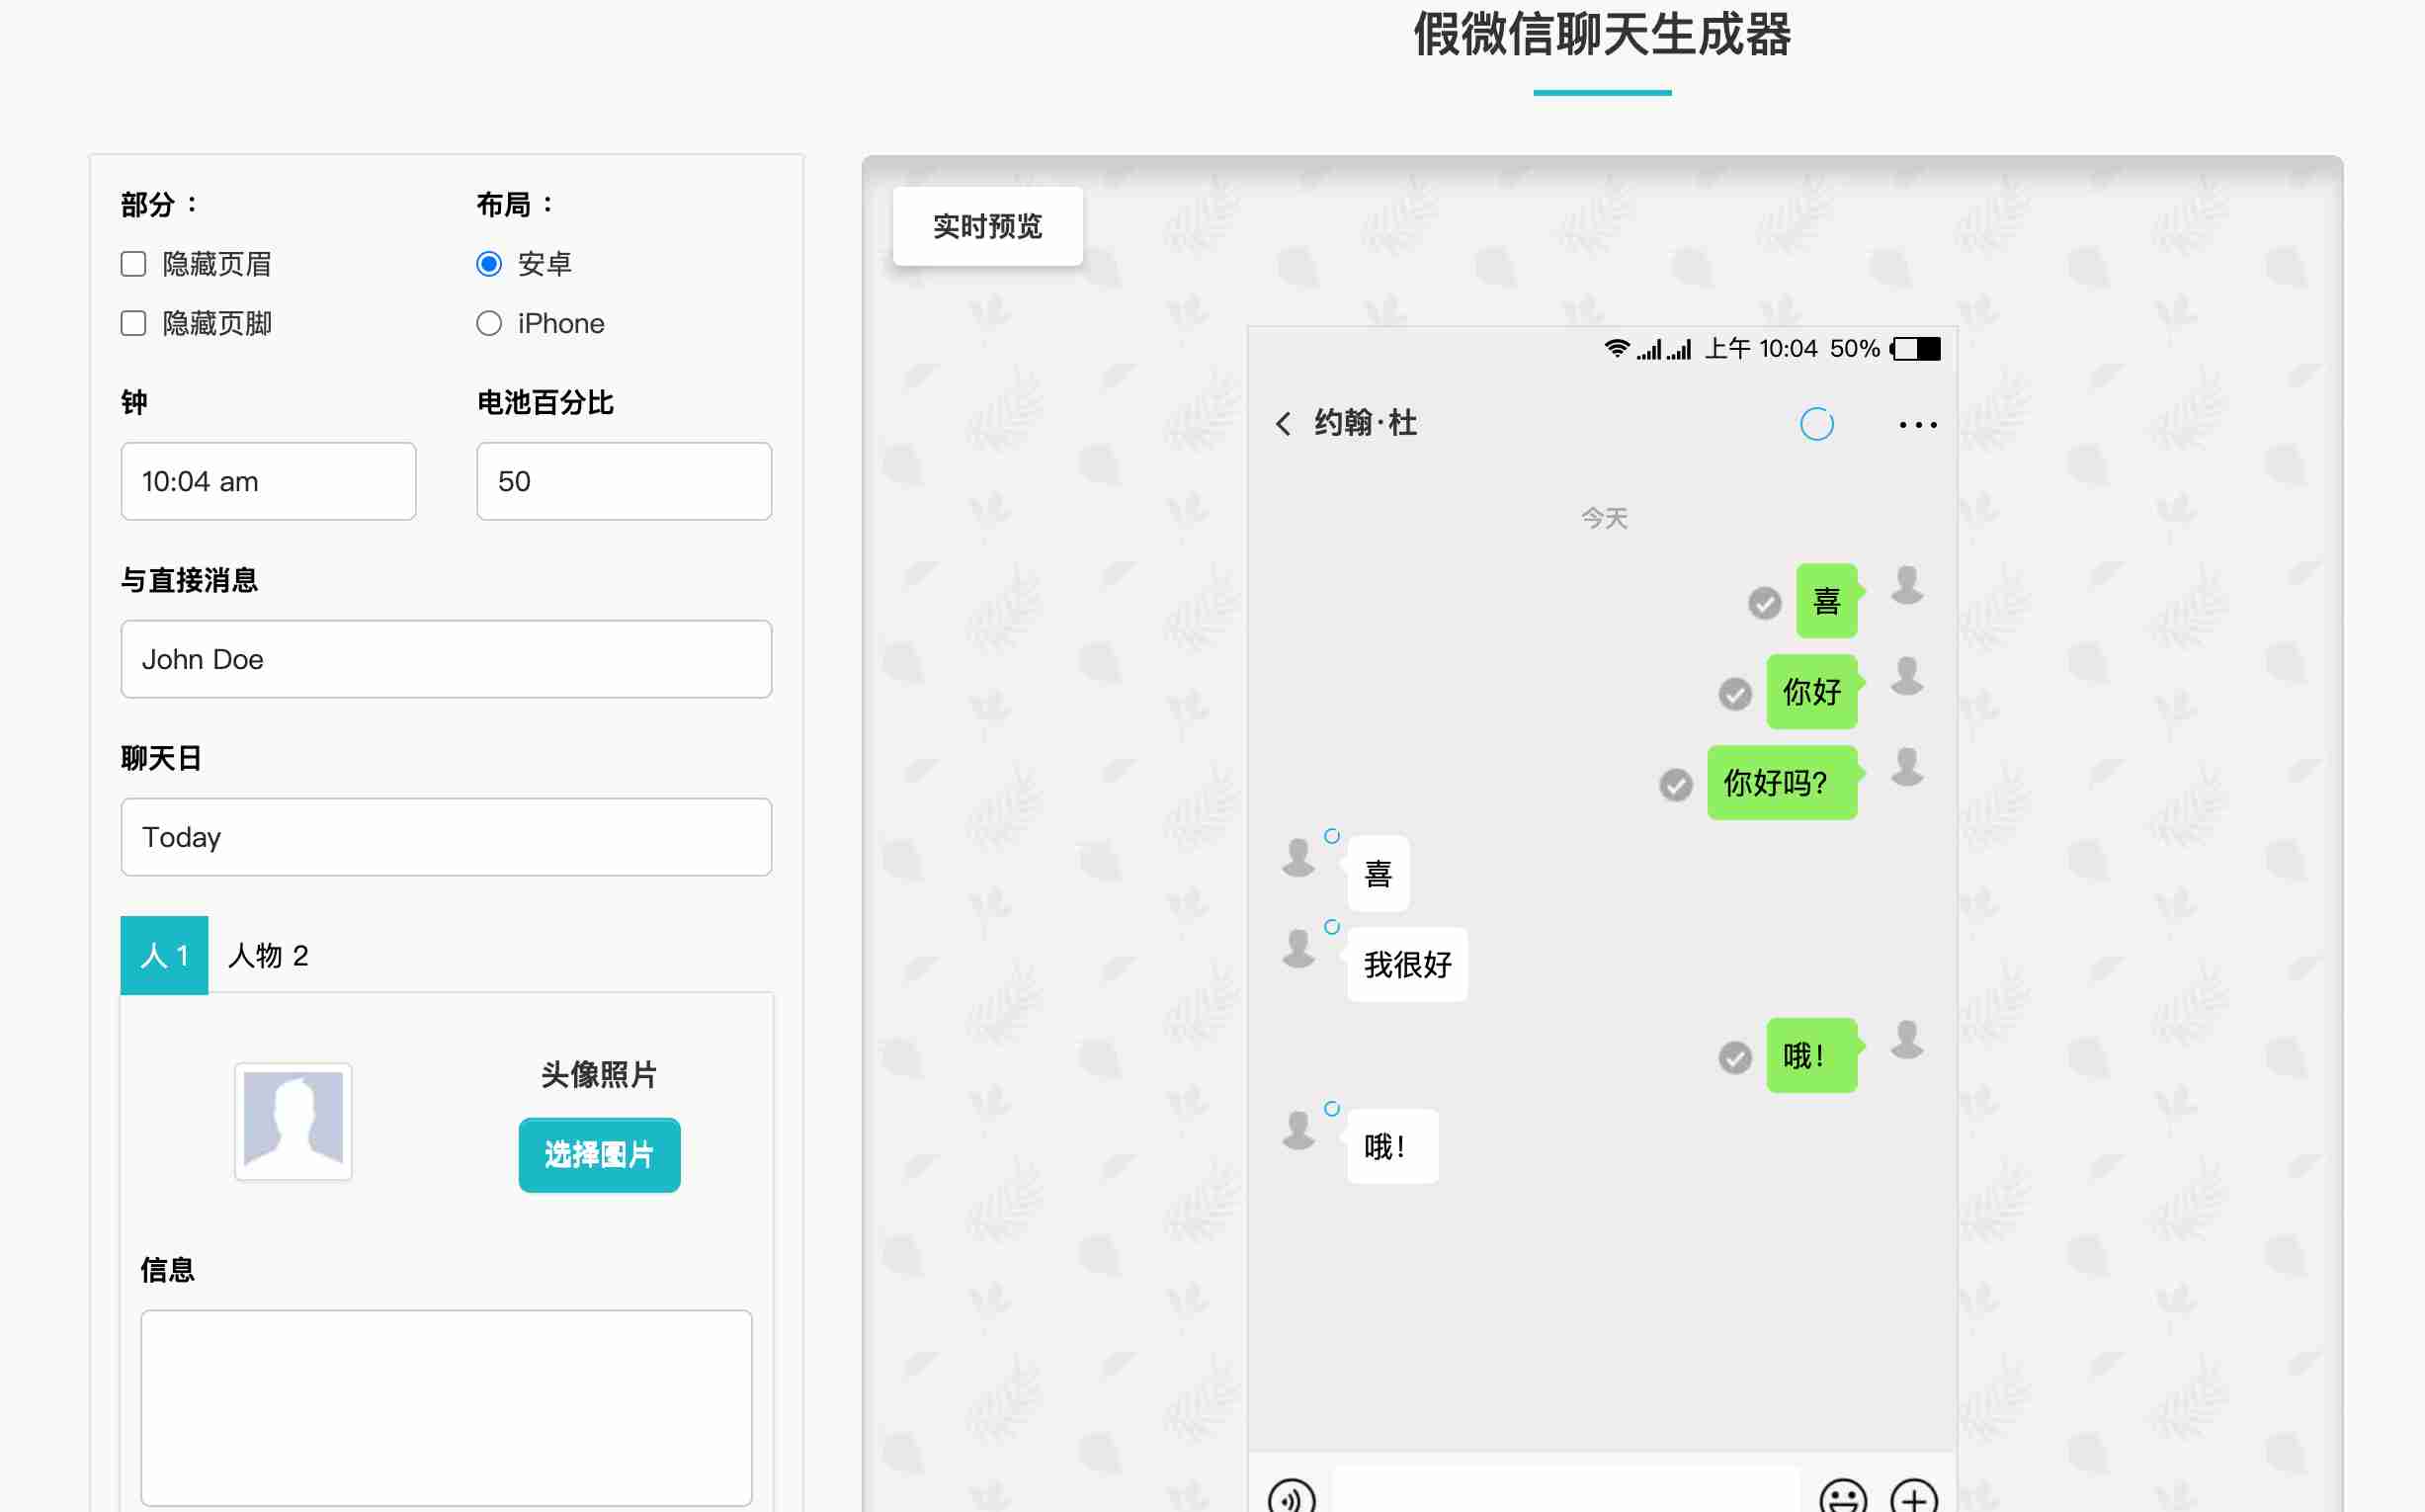Viewport: 2425px width, 1512px height.
Task: Click the 实时预览 button
Action: point(987,226)
